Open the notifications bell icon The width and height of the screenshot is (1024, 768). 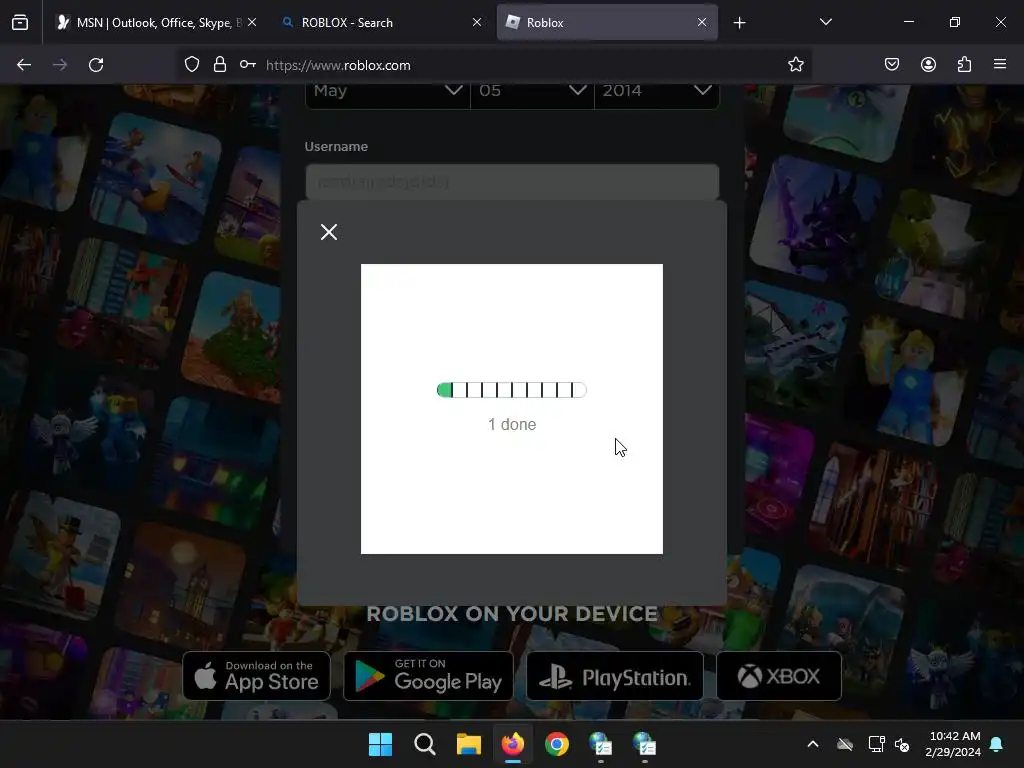(997, 744)
